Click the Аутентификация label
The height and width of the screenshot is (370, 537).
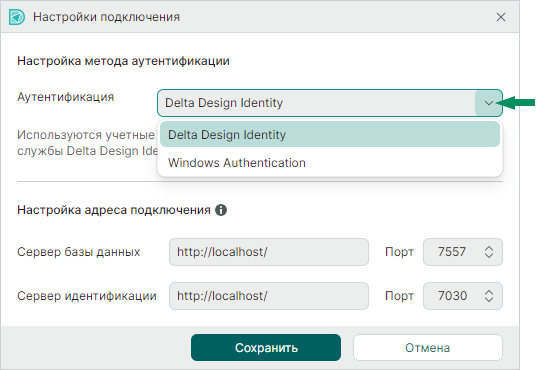(x=65, y=97)
